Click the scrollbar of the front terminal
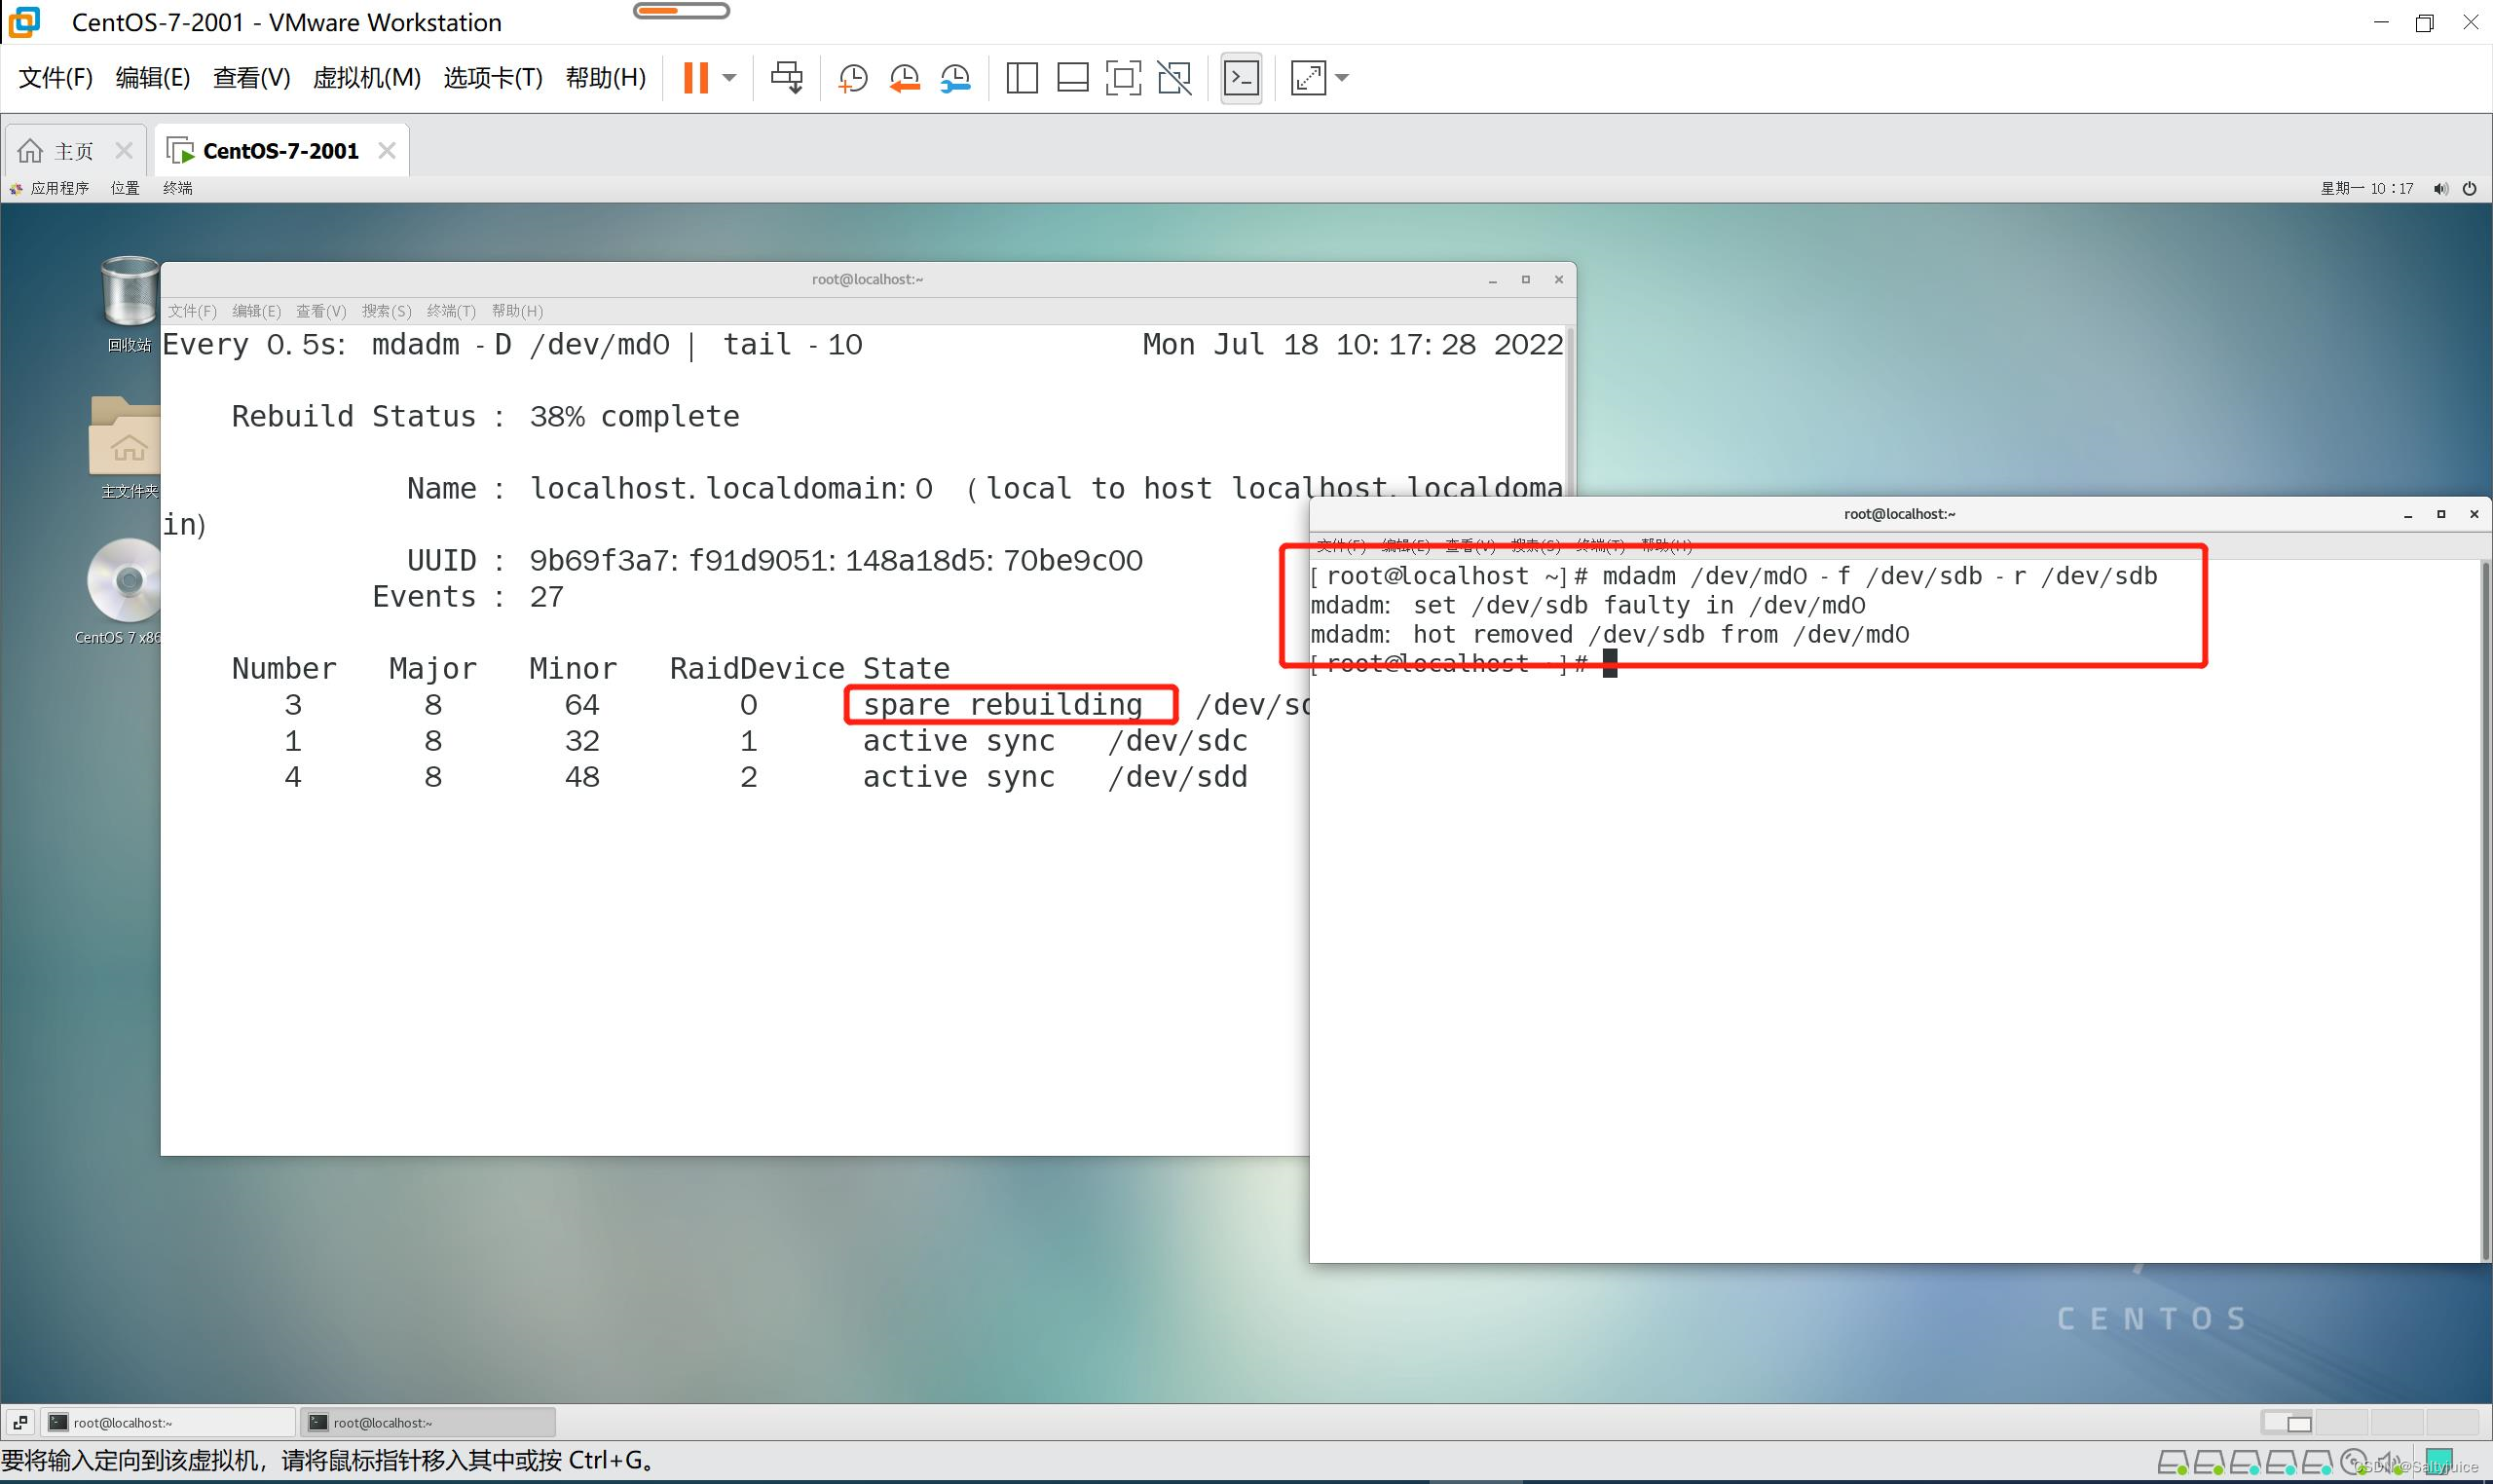This screenshot has height=1484, width=2493. point(2484,910)
